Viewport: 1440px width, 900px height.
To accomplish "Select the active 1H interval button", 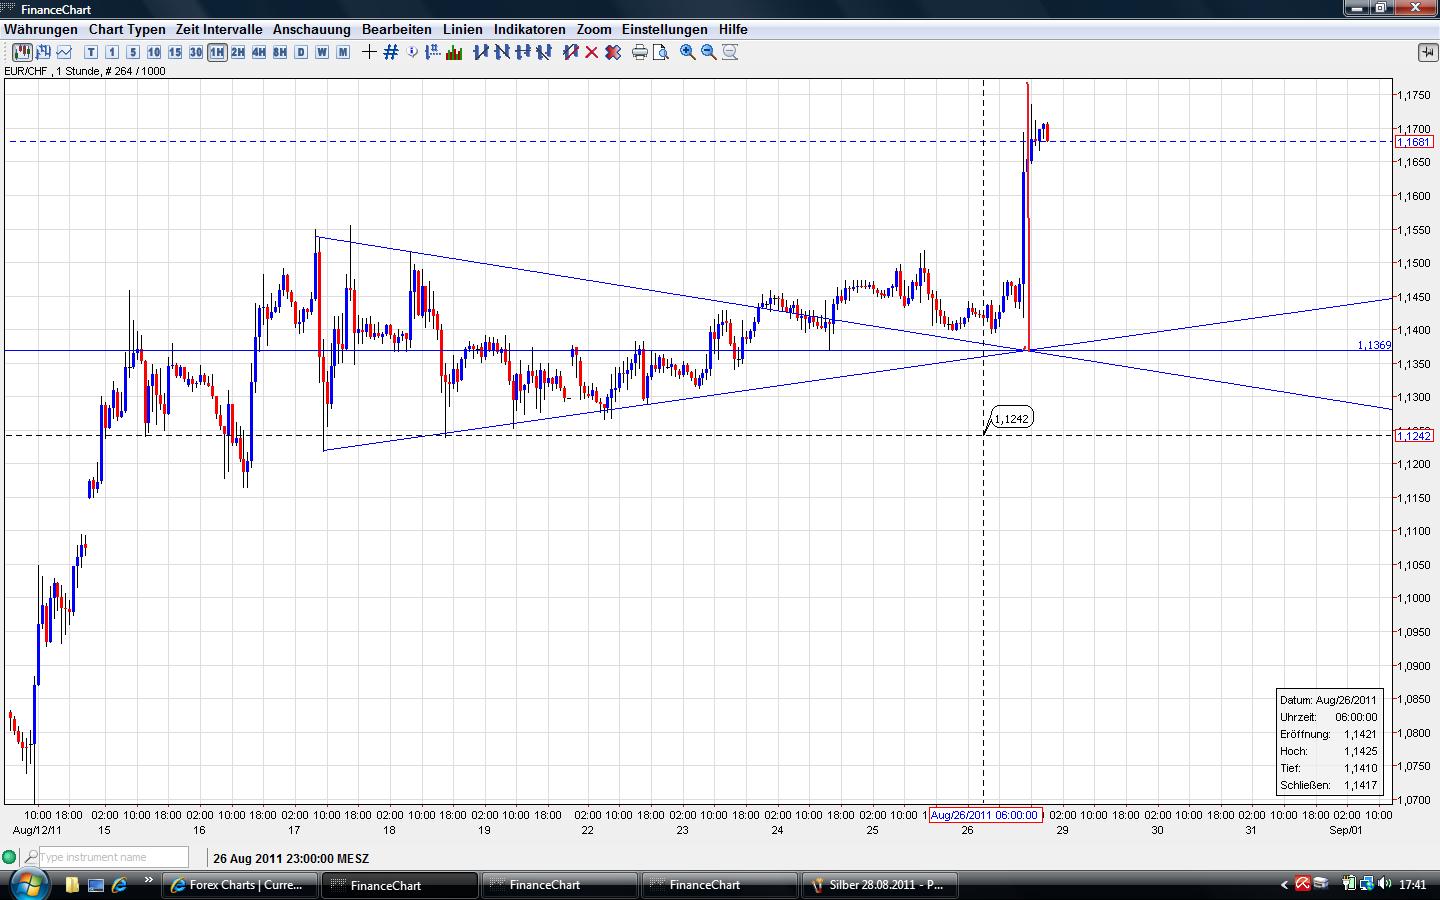I will point(217,52).
